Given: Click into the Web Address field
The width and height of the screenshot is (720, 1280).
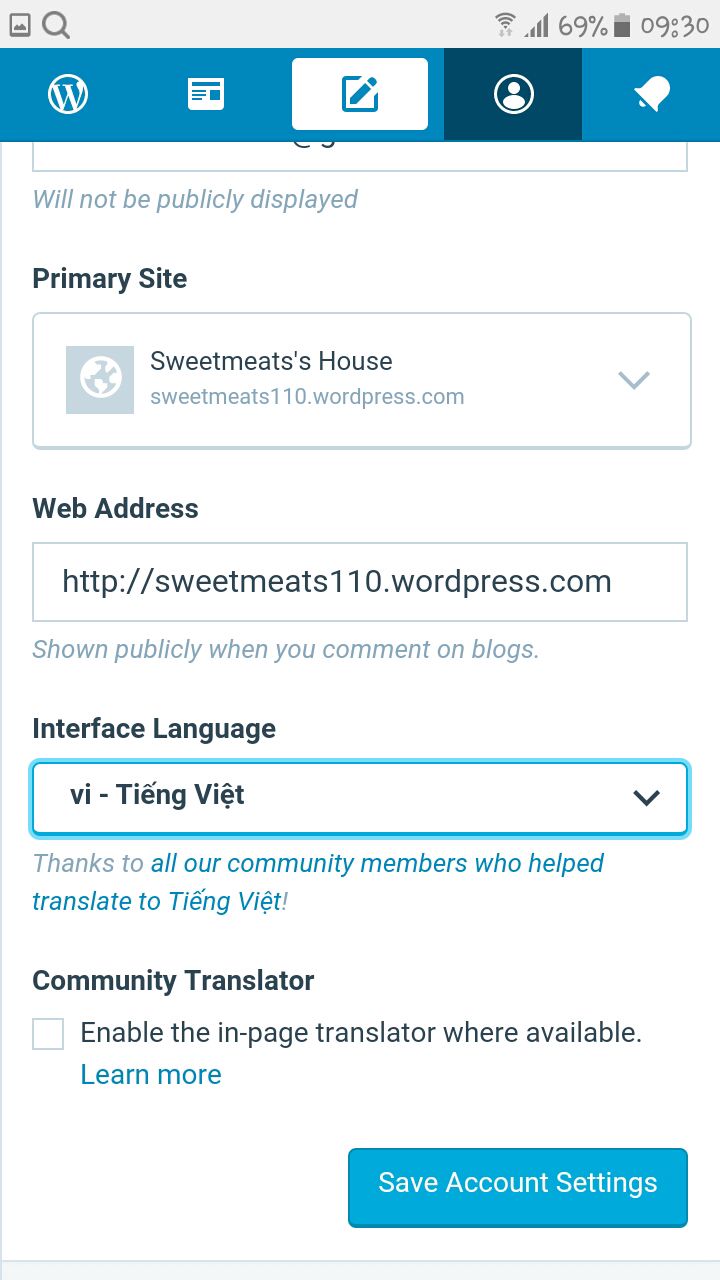Looking at the screenshot, I should pos(360,582).
